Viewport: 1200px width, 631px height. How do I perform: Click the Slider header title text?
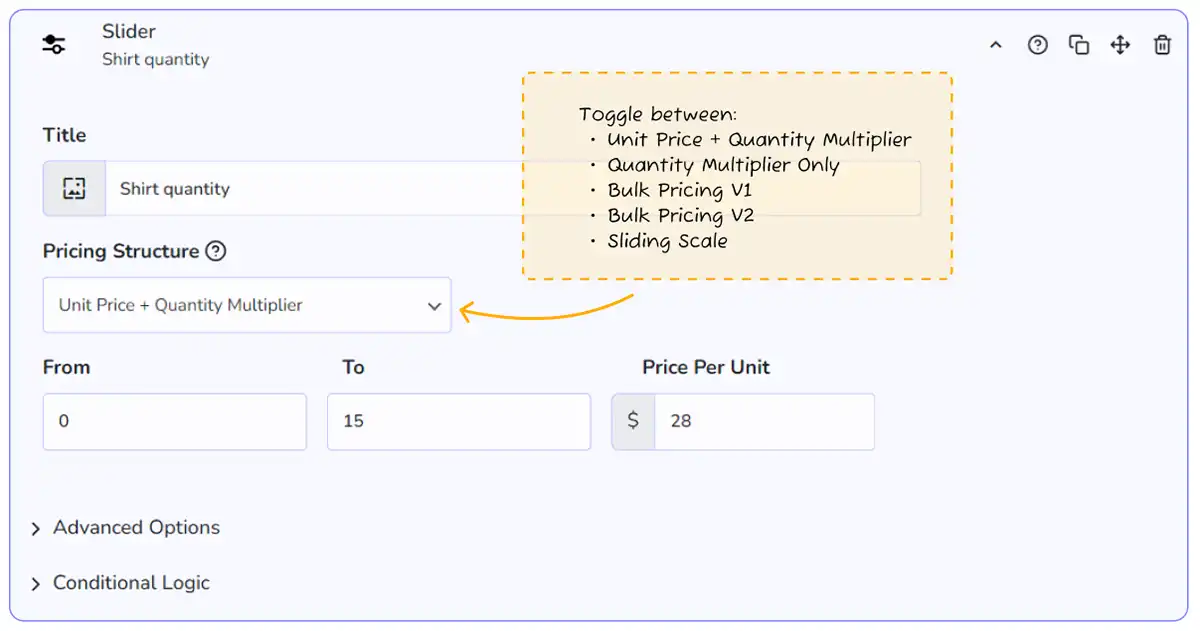tap(128, 32)
